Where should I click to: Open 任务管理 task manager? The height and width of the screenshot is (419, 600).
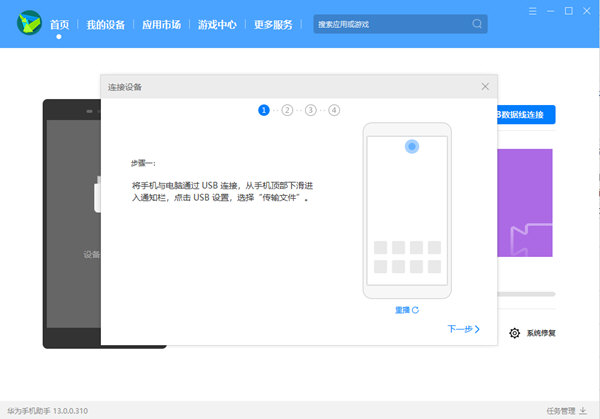coord(561,411)
